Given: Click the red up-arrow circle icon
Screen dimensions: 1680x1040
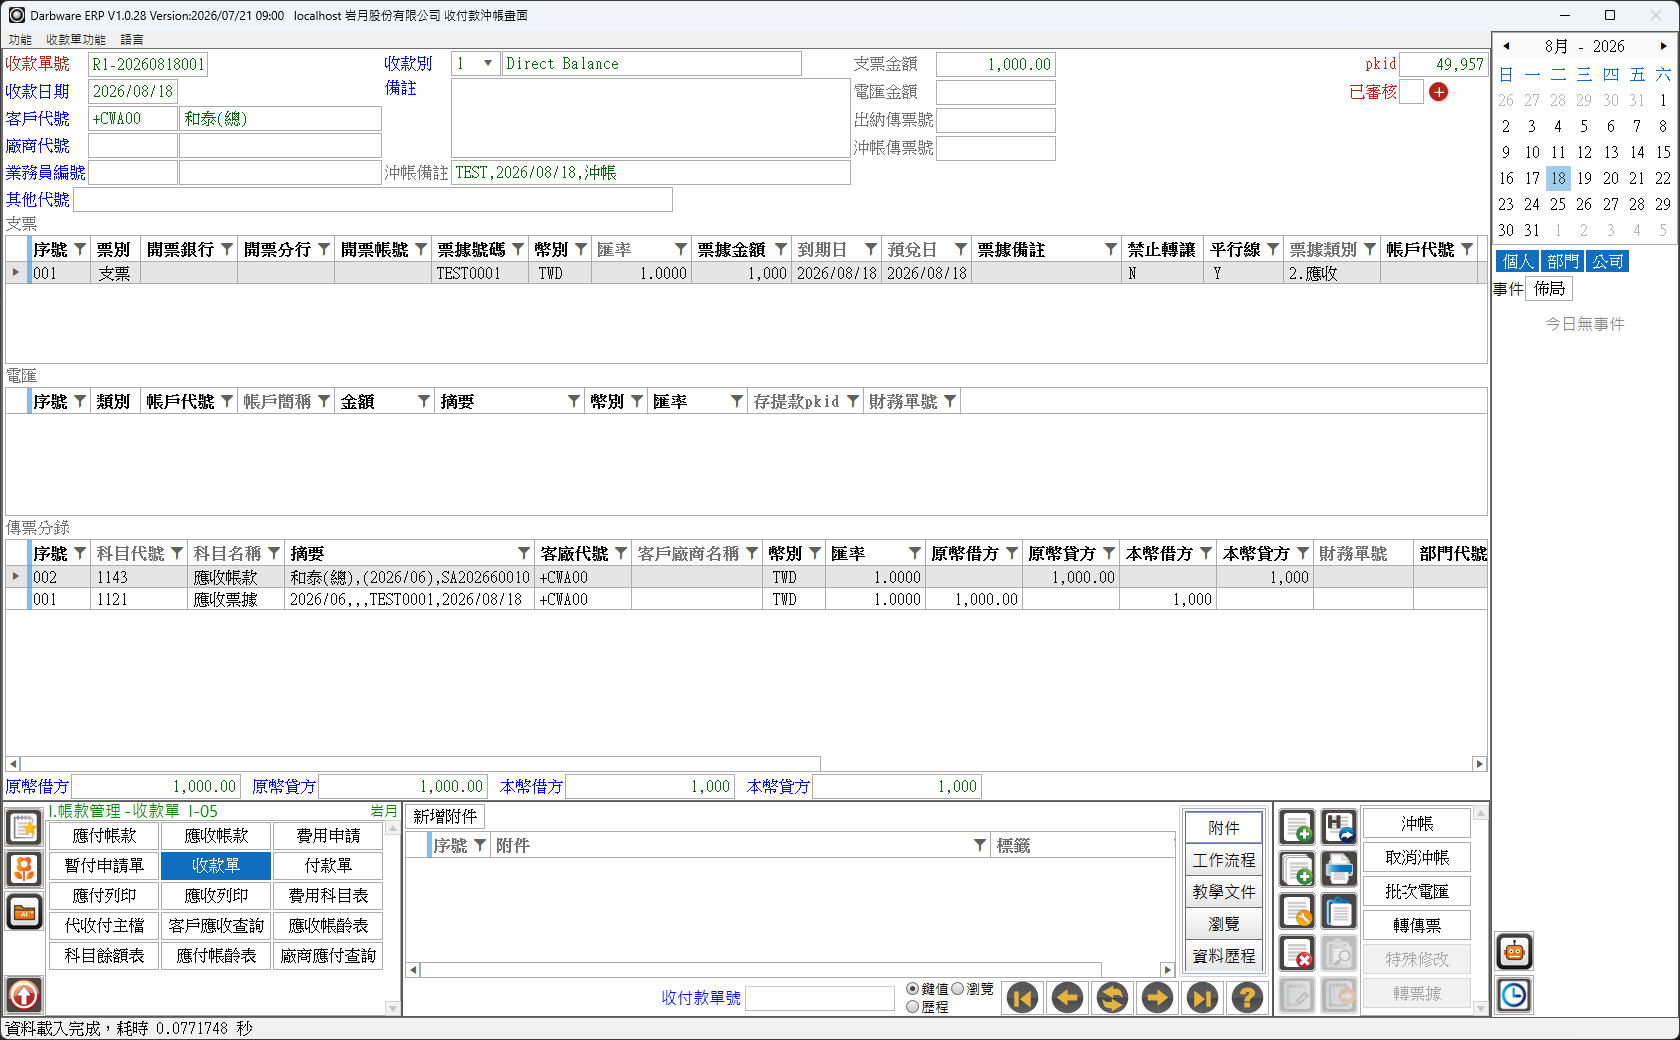Looking at the screenshot, I should pyautogui.click(x=24, y=995).
